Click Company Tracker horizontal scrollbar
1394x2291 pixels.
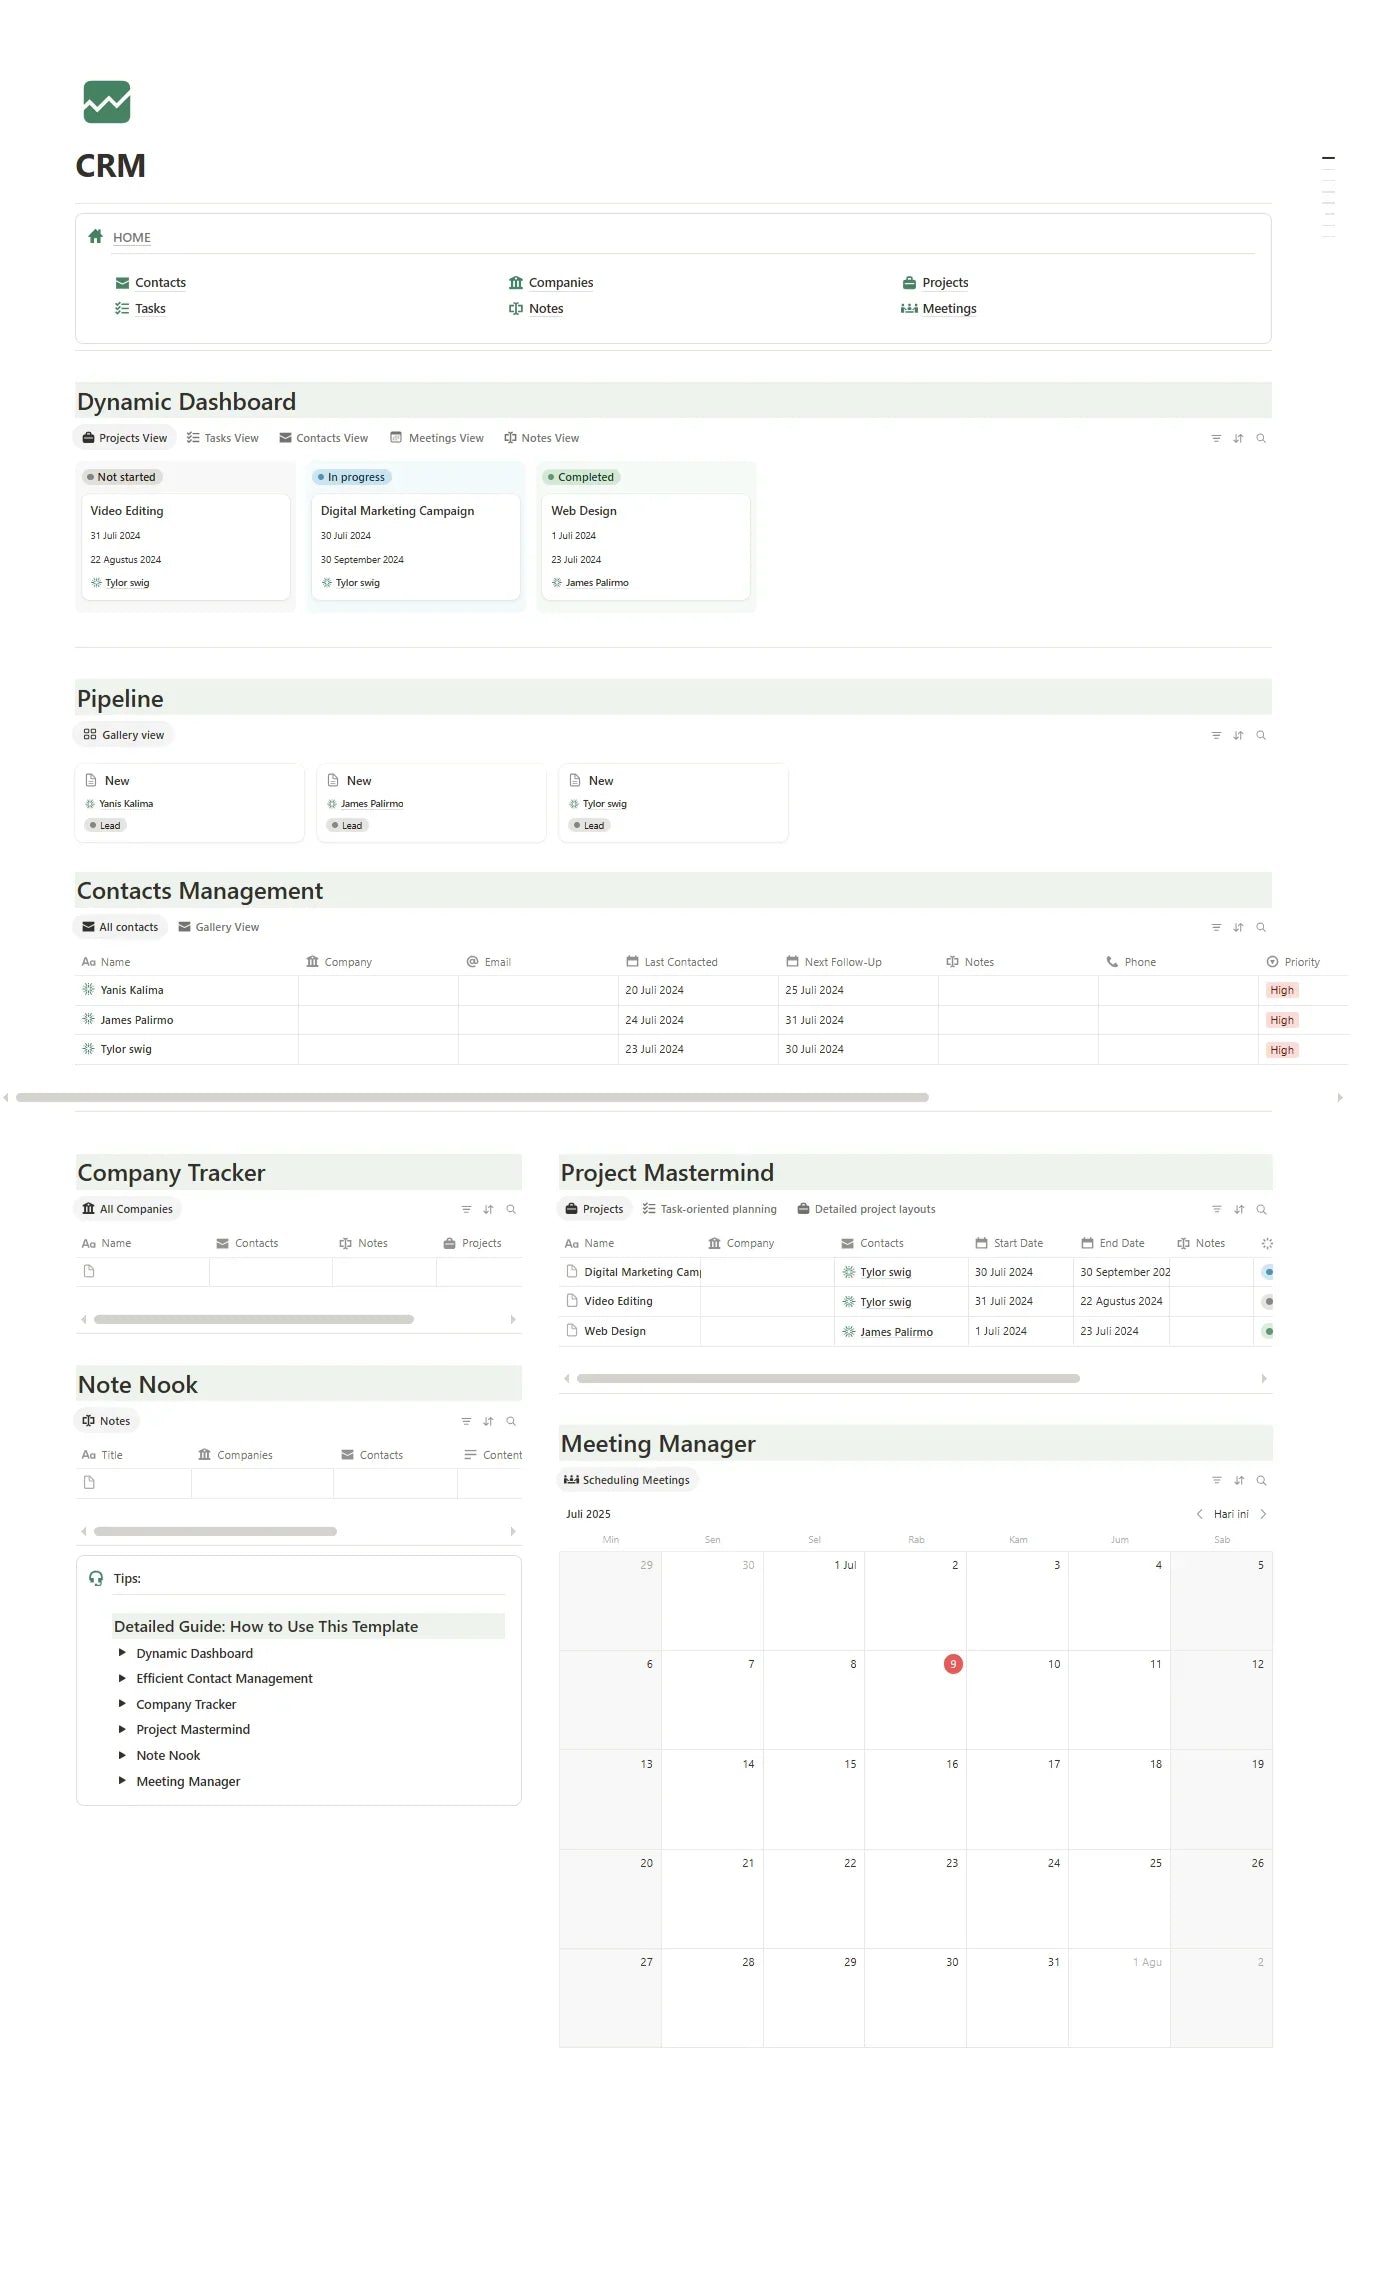[x=254, y=1319]
